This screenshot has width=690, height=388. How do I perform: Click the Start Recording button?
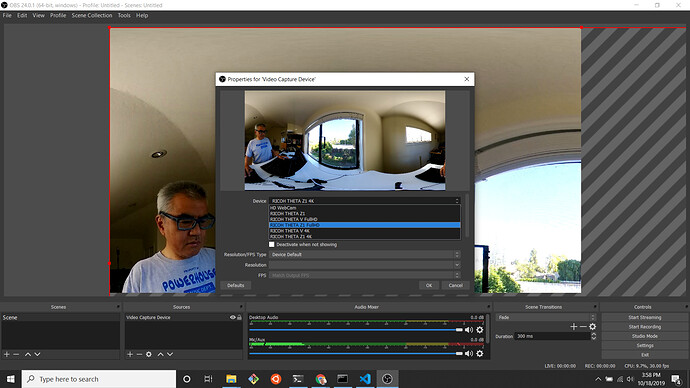[644, 327]
